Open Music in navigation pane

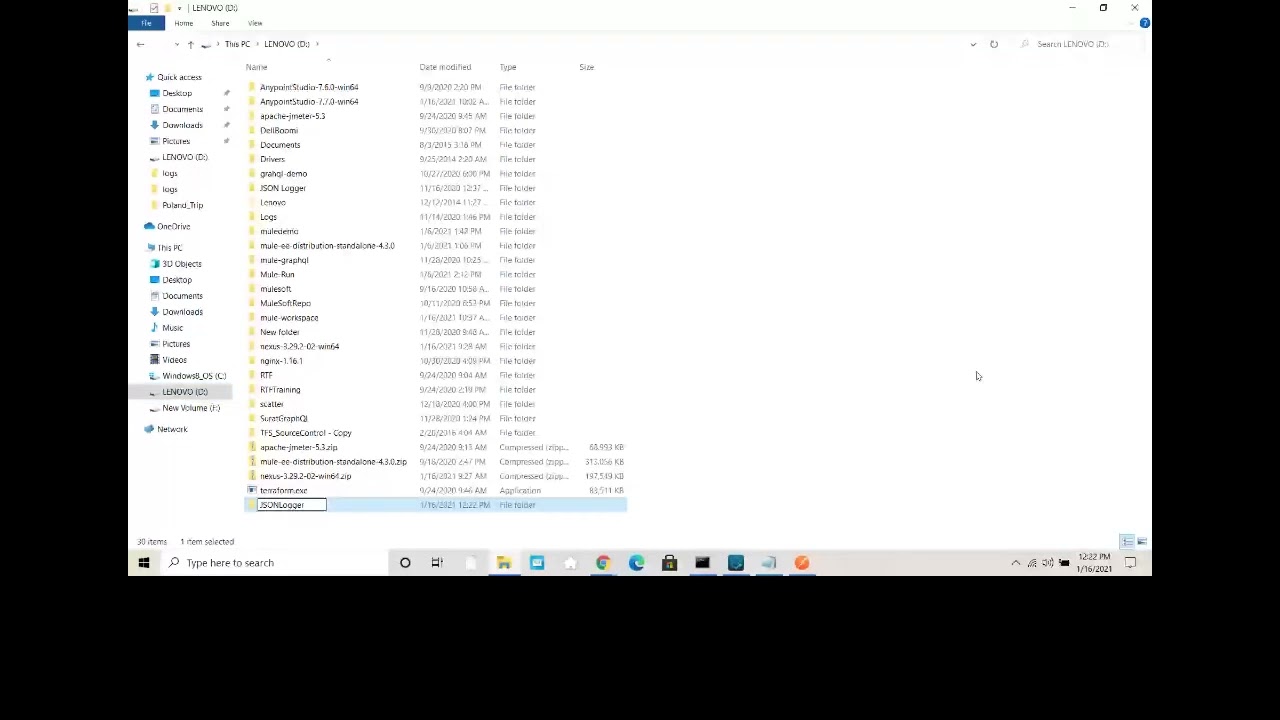tap(172, 328)
